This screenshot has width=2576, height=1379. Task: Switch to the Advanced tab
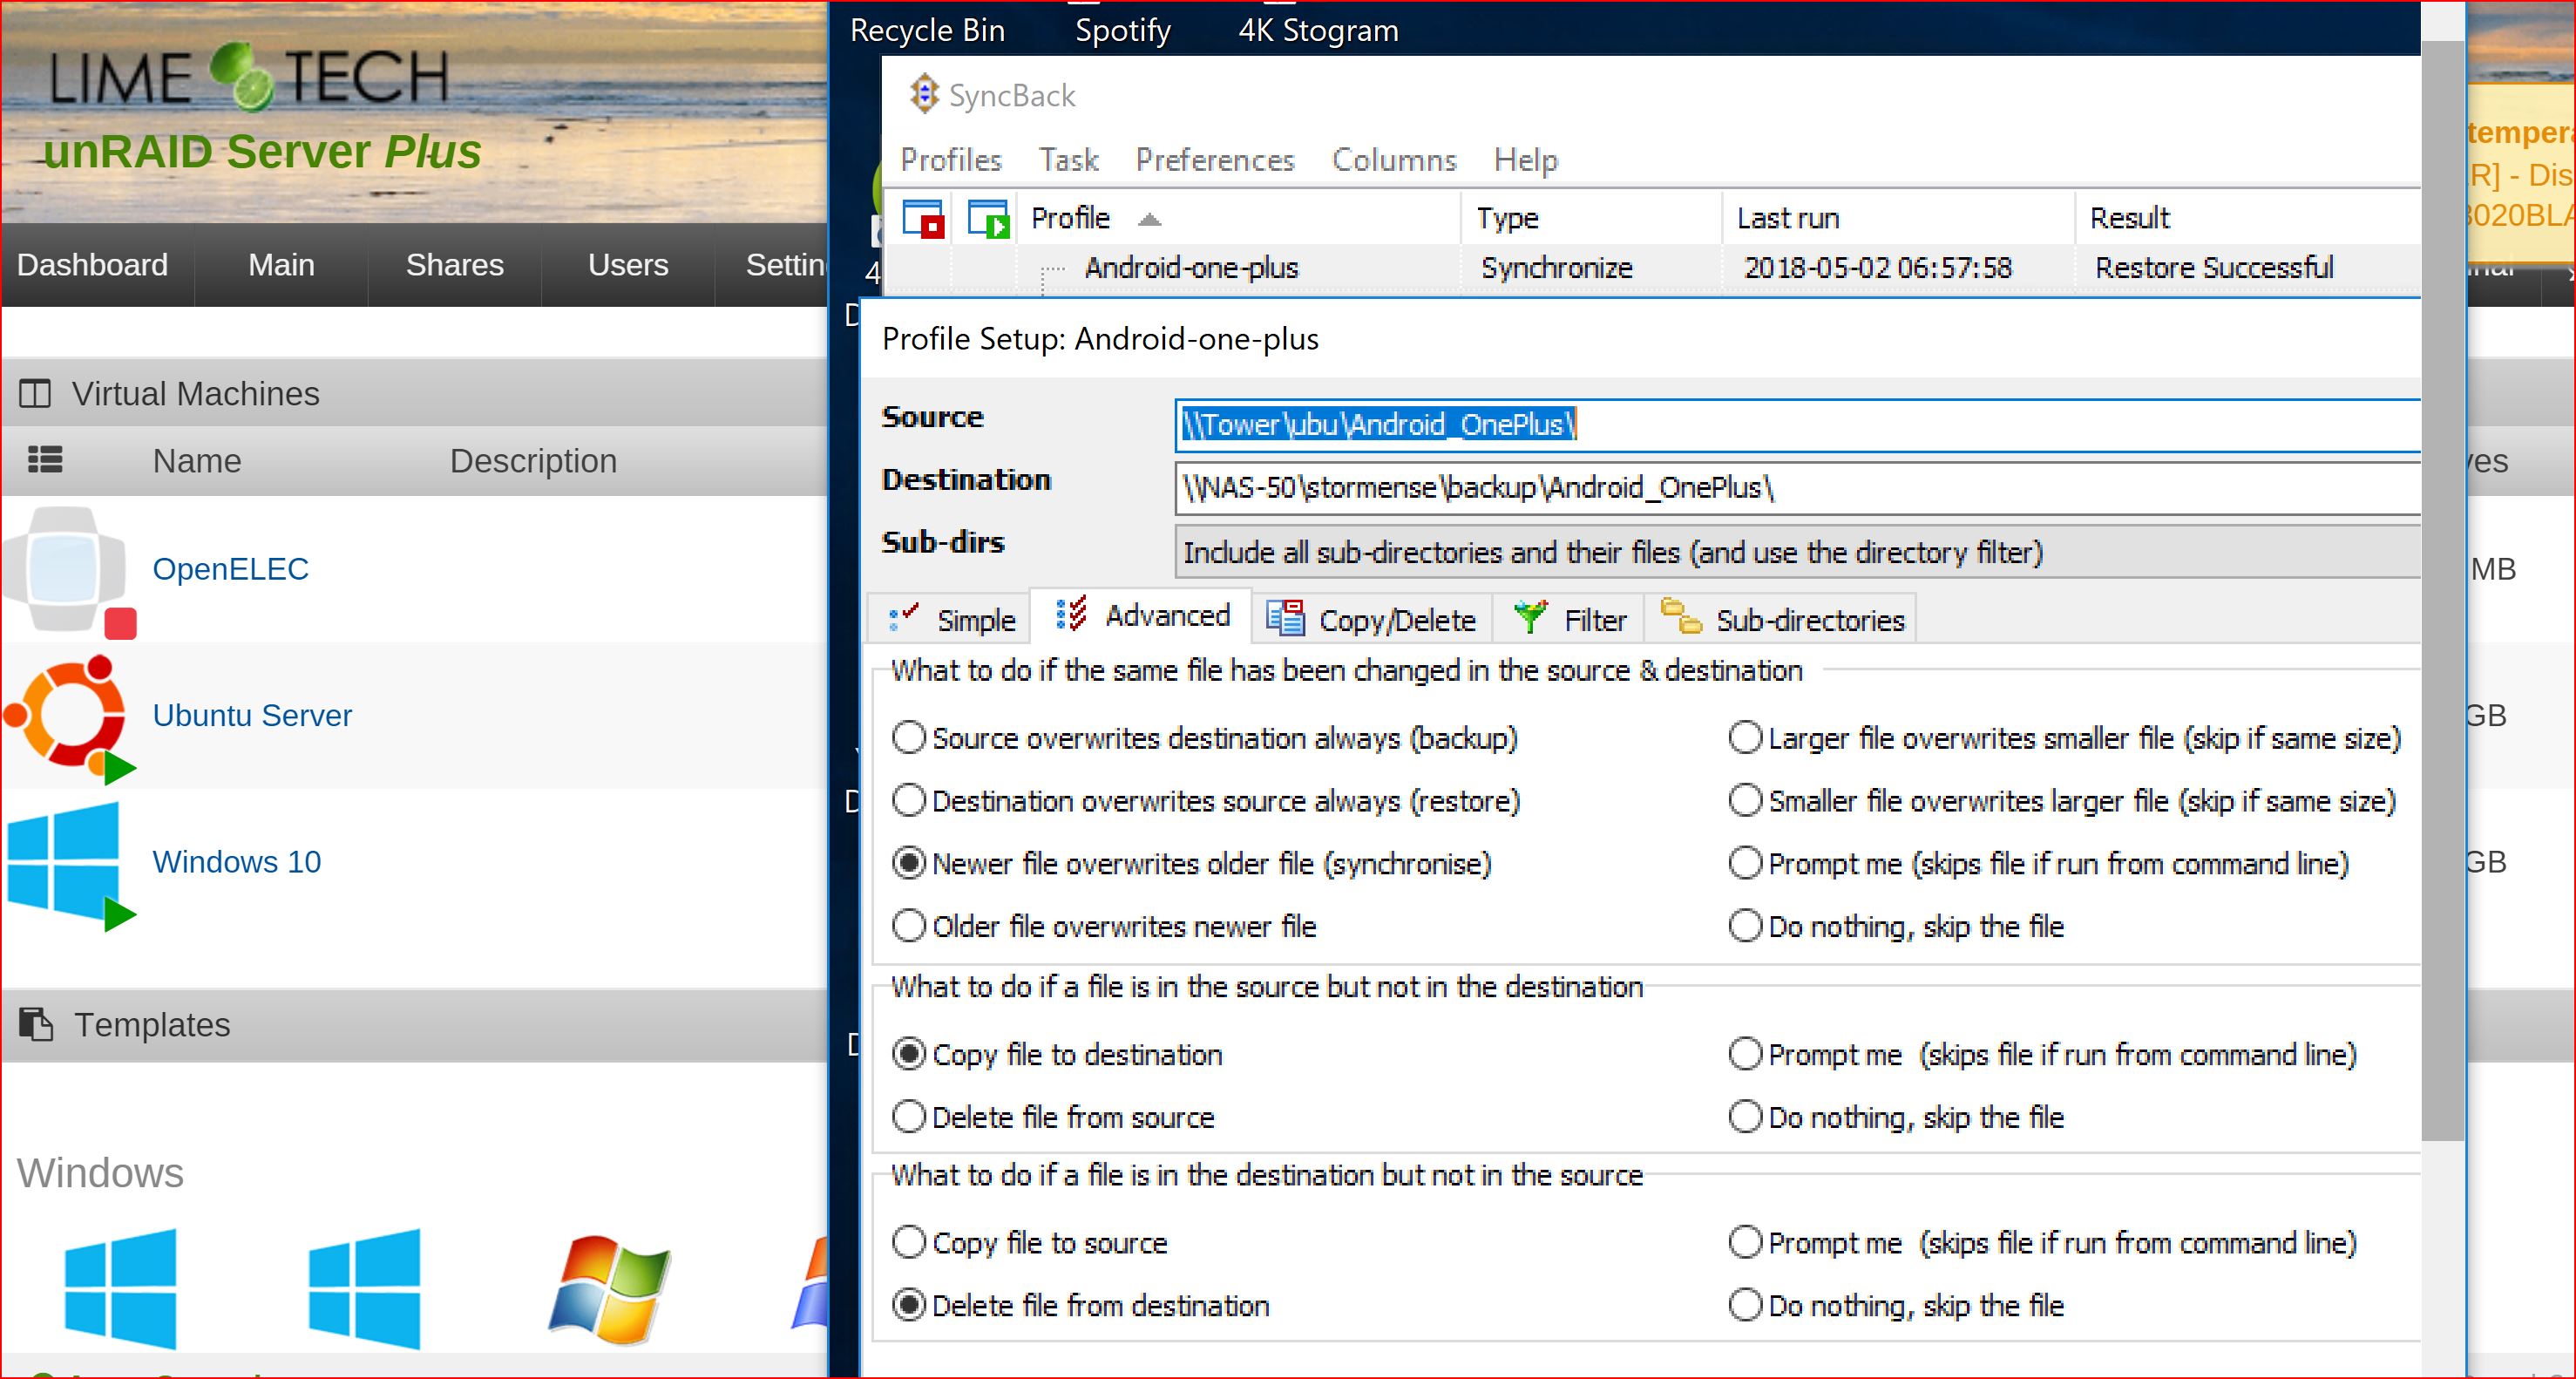pos(1141,615)
